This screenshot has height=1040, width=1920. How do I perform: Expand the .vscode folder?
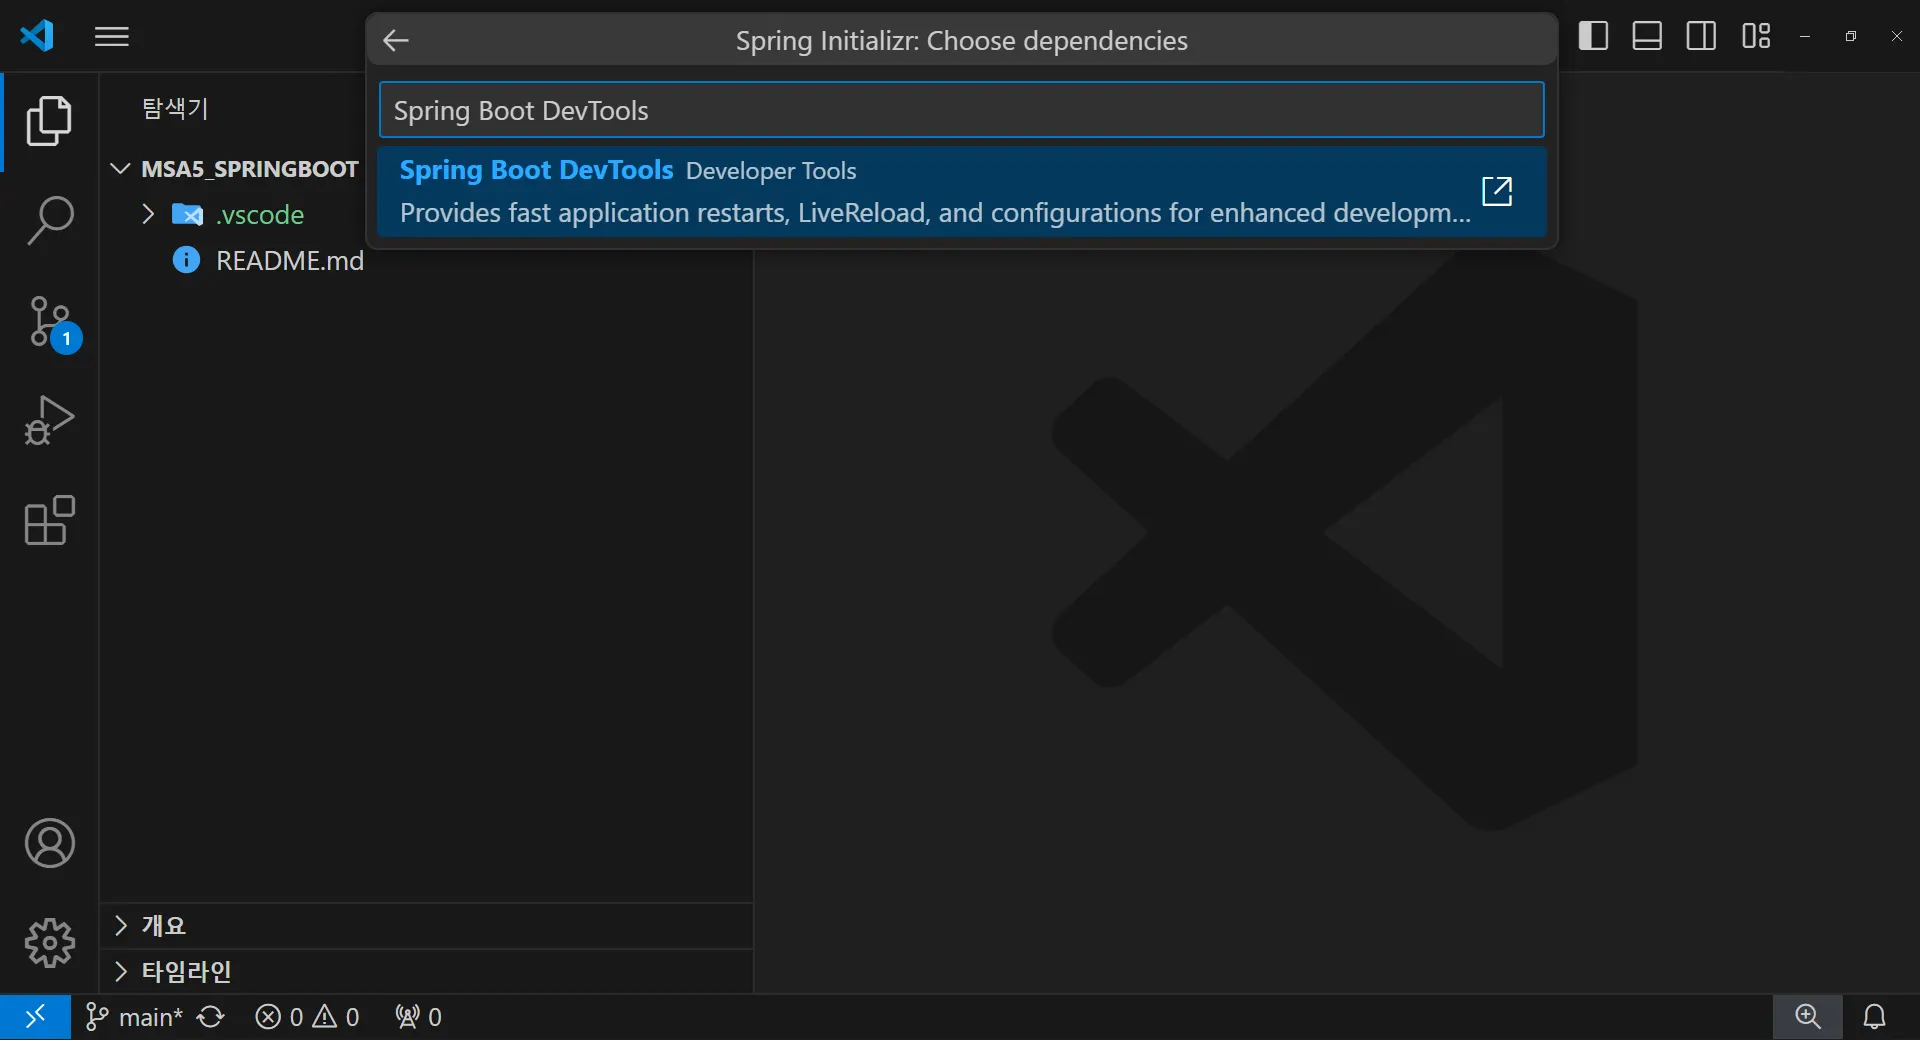click(x=148, y=214)
